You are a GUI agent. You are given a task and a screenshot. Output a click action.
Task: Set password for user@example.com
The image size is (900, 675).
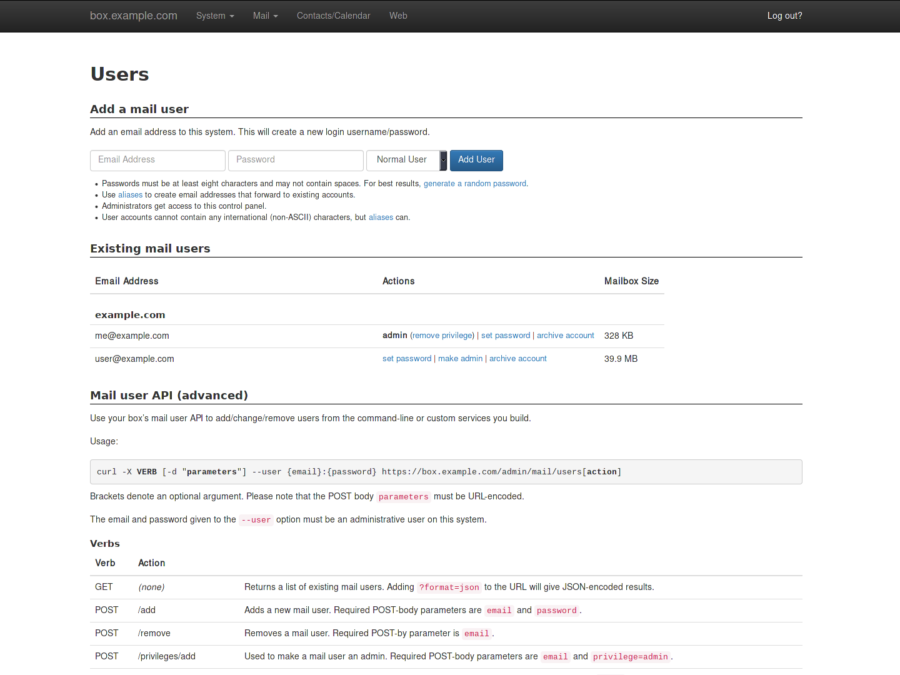pos(407,359)
